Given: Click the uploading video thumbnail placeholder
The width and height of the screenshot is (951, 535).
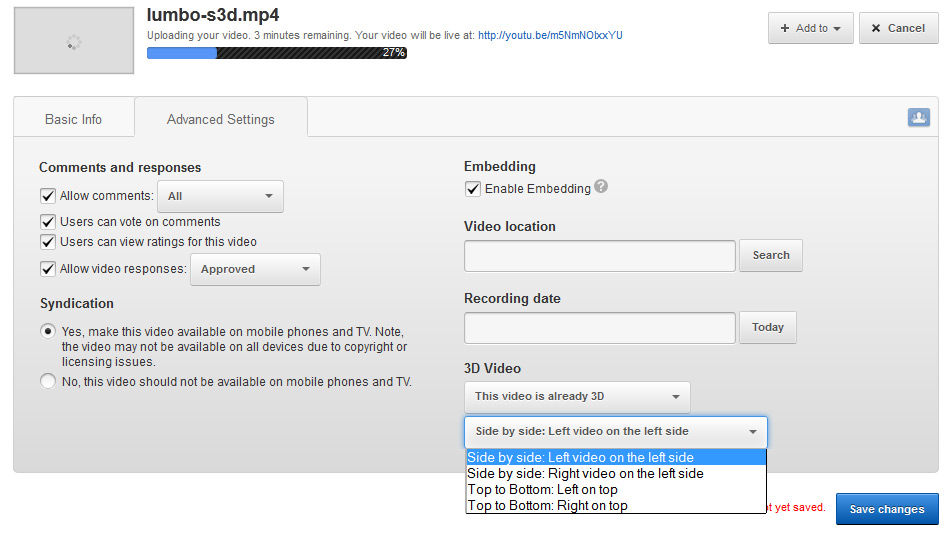Looking at the screenshot, I should coord(74,41).
